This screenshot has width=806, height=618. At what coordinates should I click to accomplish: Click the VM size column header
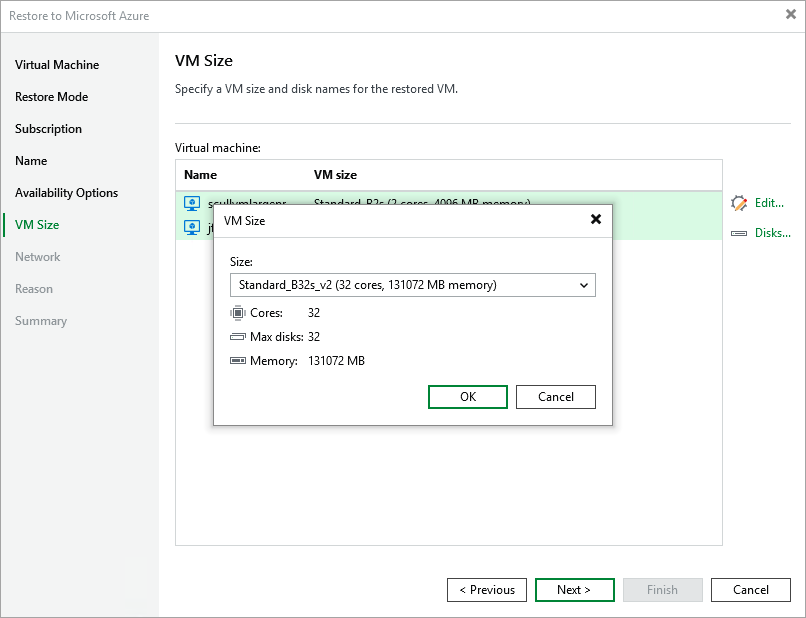click(x=335, y=175)
